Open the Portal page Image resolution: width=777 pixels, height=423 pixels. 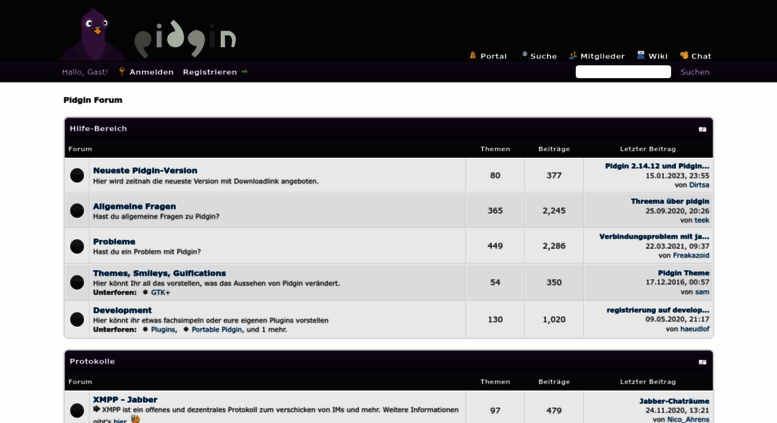pyautogui.click(x=493, y=56)
